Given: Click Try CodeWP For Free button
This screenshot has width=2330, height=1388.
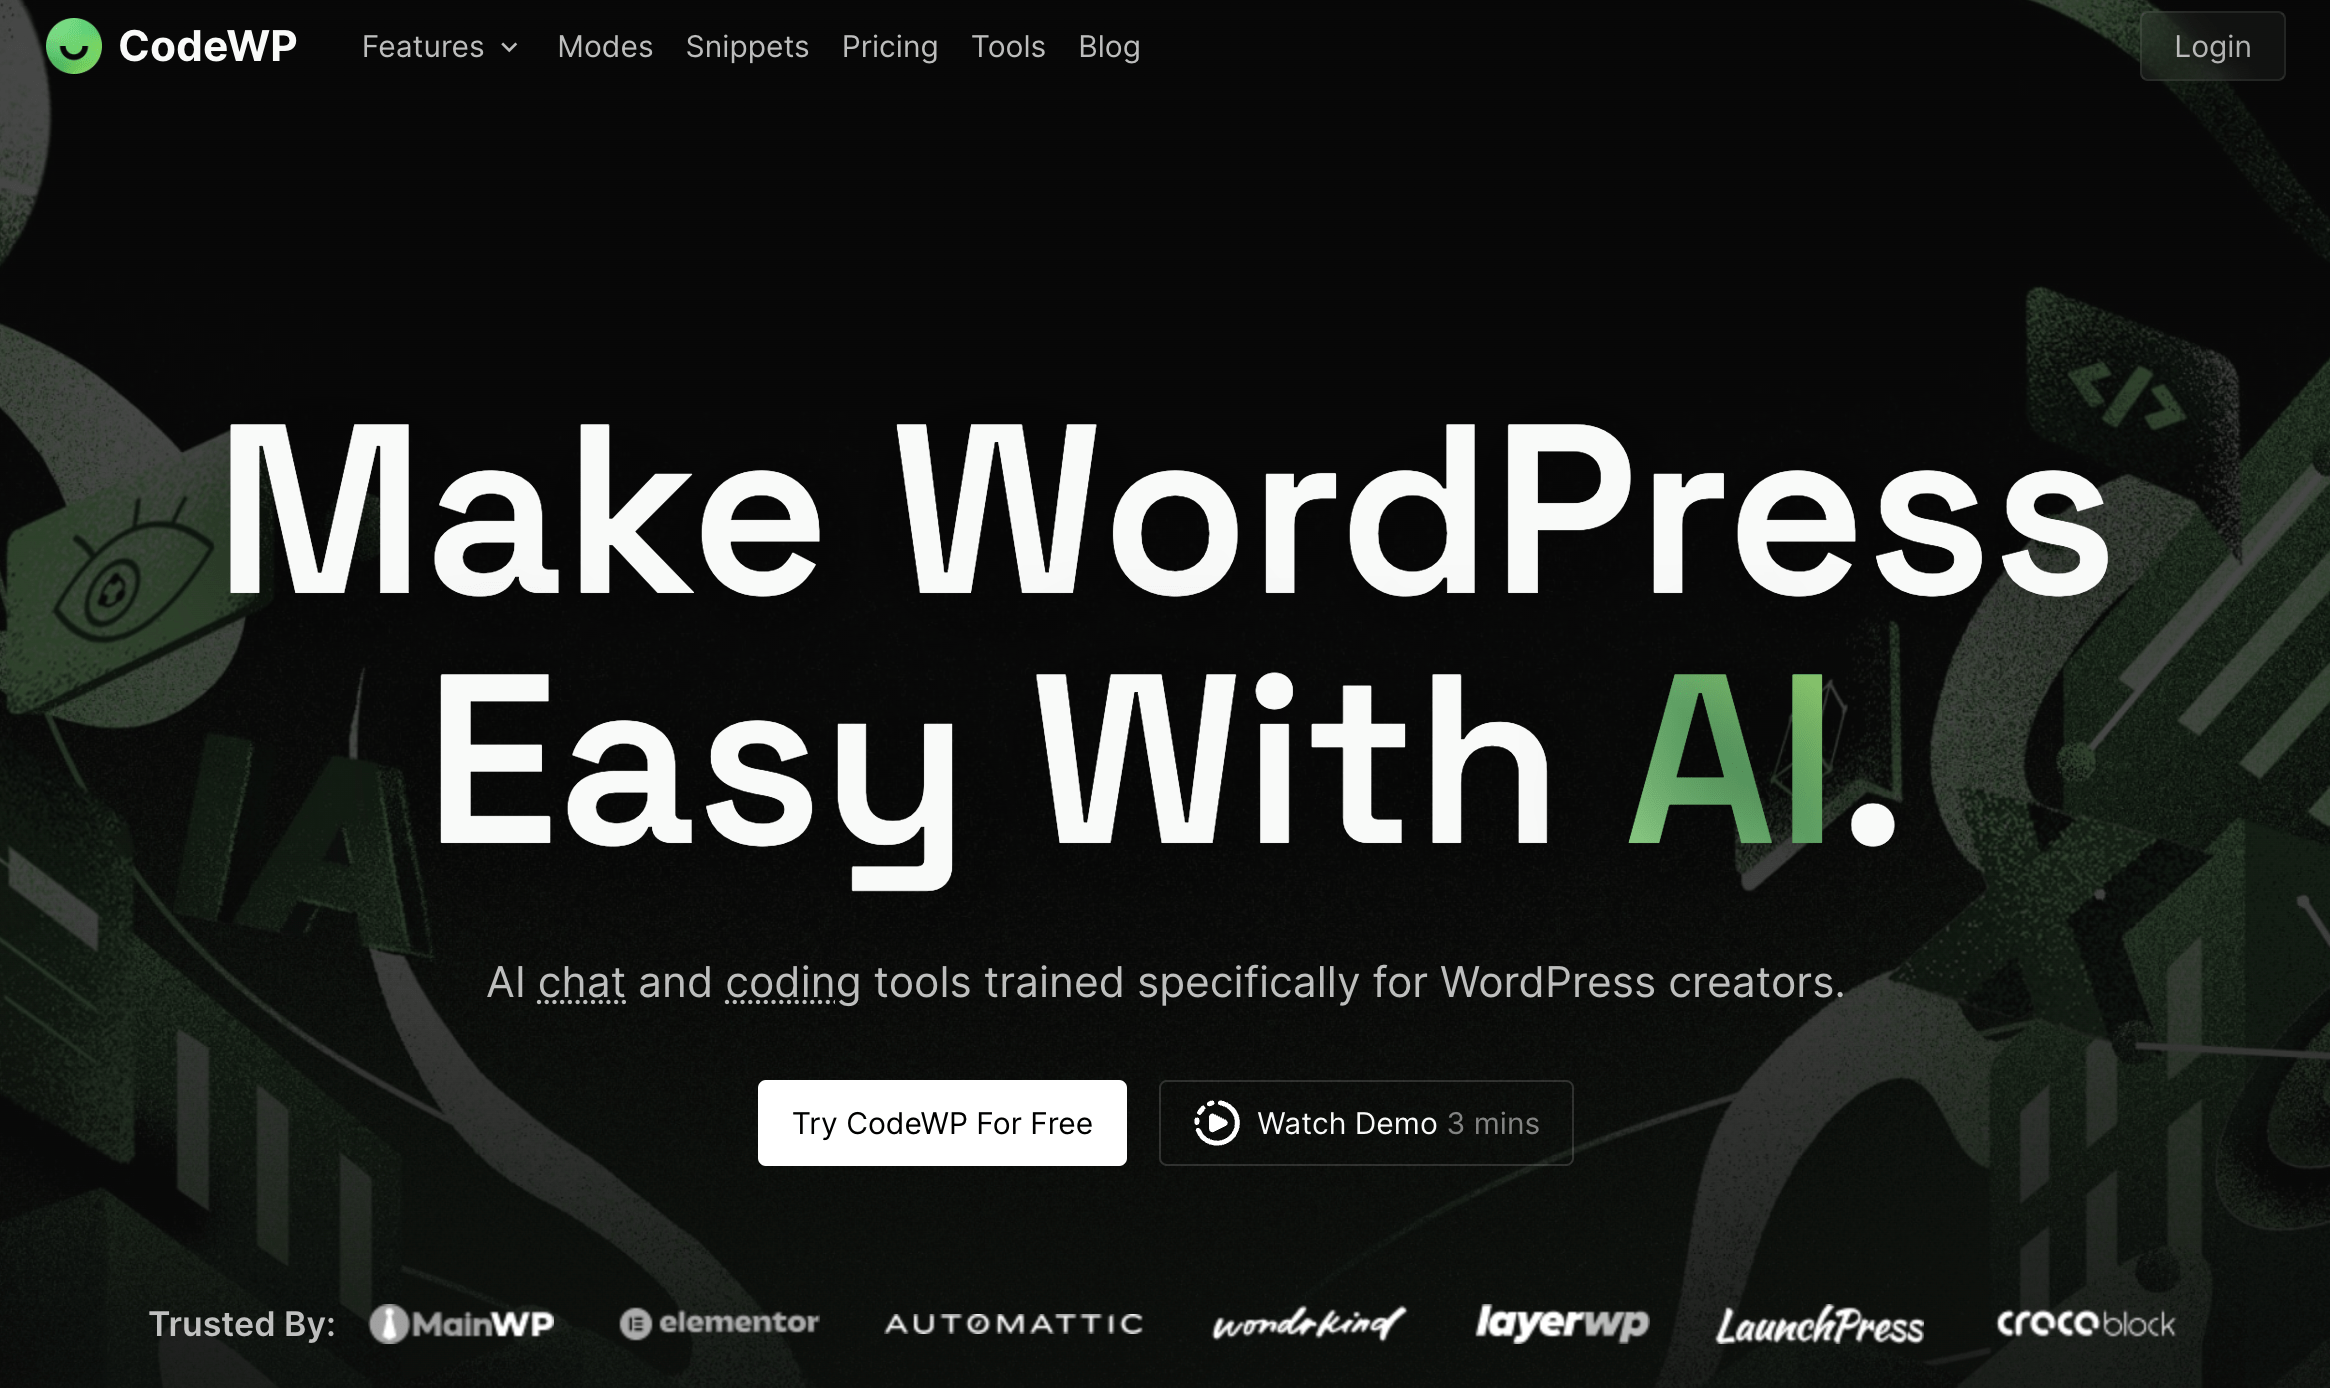Looking at the screenshot, I should tap(940, 1120).
